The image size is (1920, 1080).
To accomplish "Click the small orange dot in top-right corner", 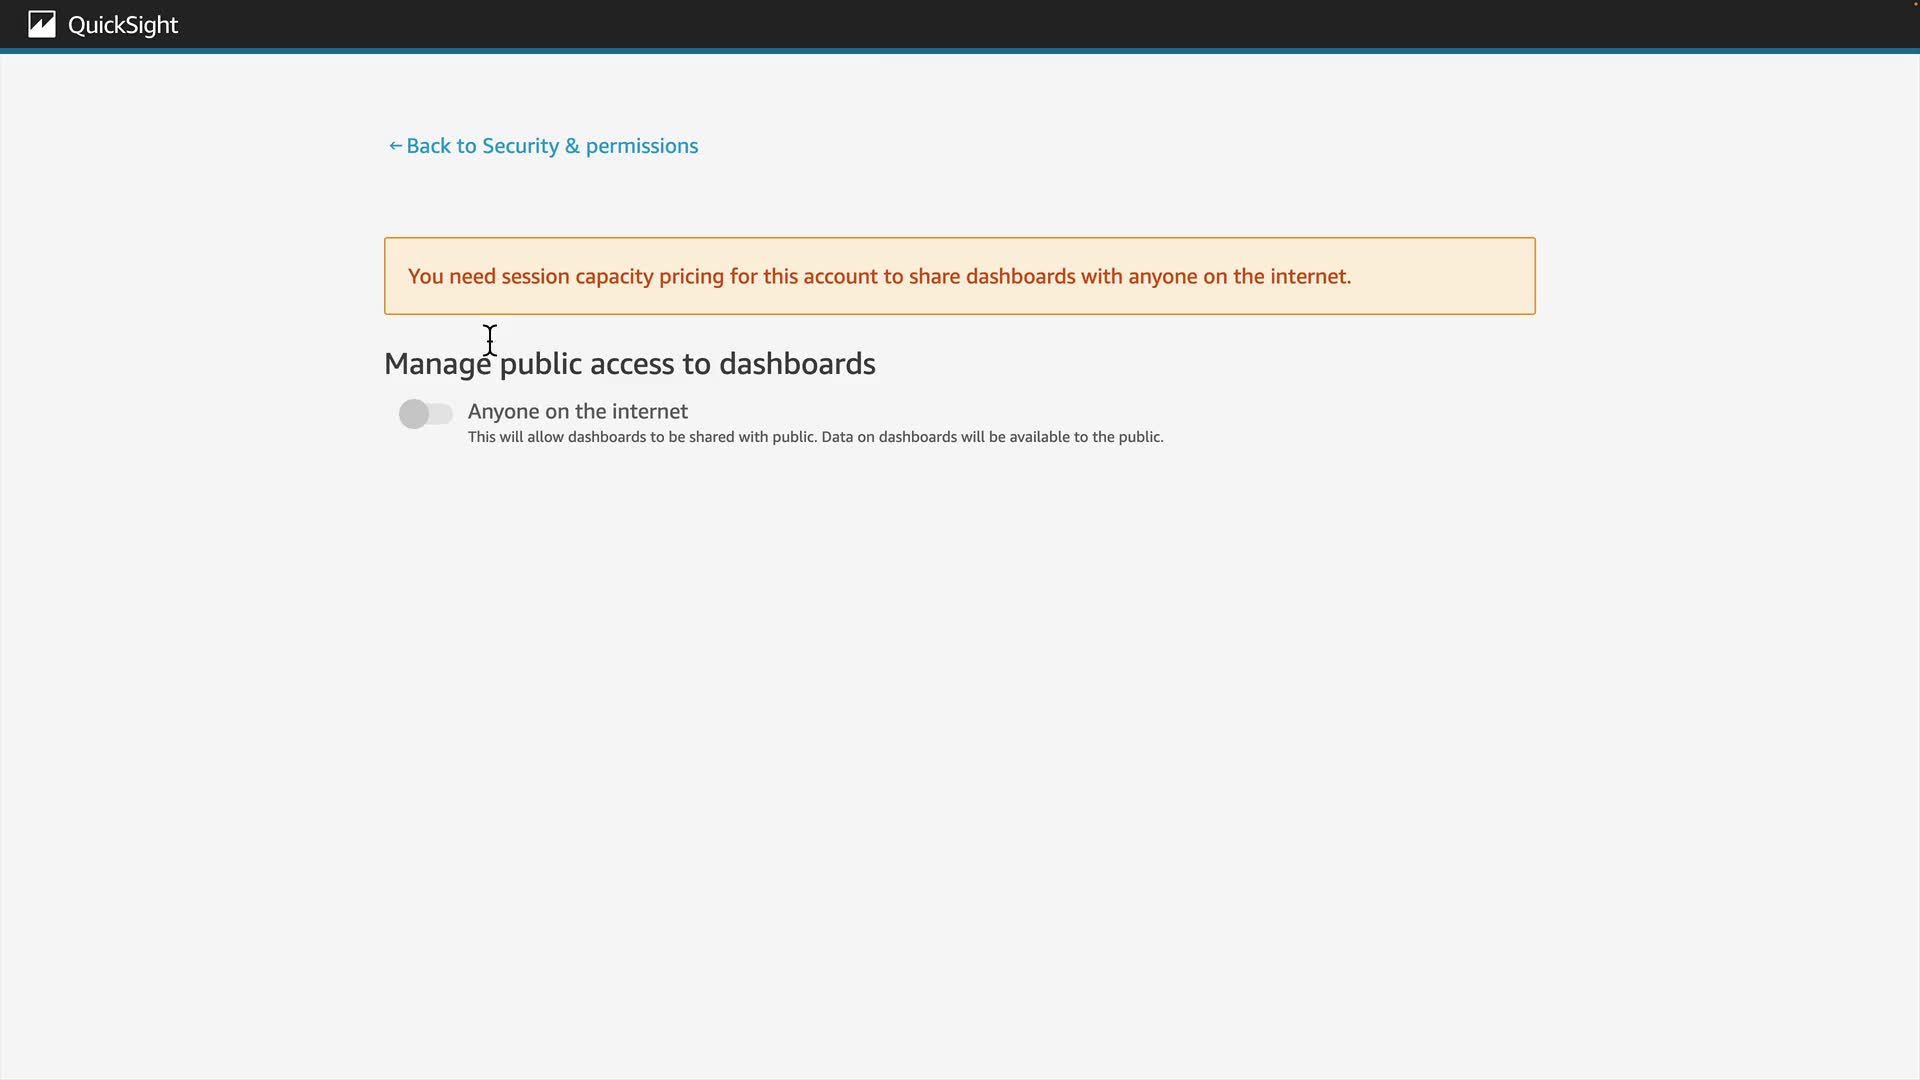I will pyautogui.click(x=1915, y=3).
